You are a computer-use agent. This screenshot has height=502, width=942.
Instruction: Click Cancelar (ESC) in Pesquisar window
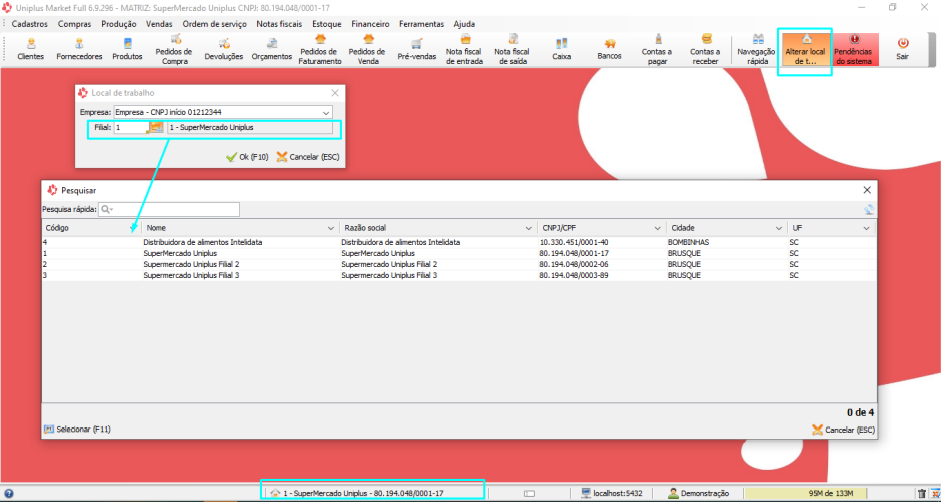click(x=843, y=430)
